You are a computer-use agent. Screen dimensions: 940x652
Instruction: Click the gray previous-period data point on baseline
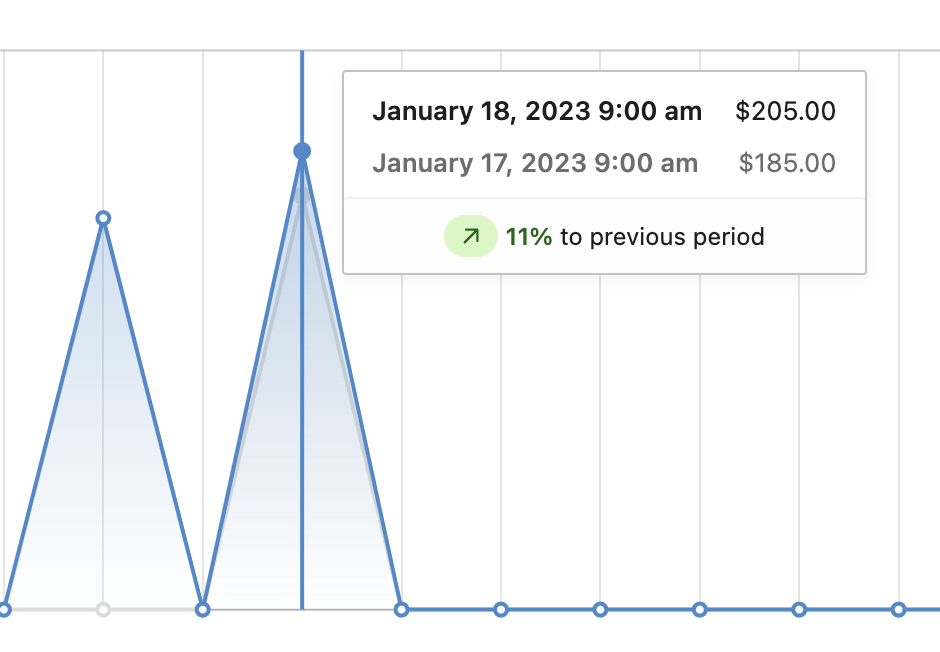click(103, 610)
